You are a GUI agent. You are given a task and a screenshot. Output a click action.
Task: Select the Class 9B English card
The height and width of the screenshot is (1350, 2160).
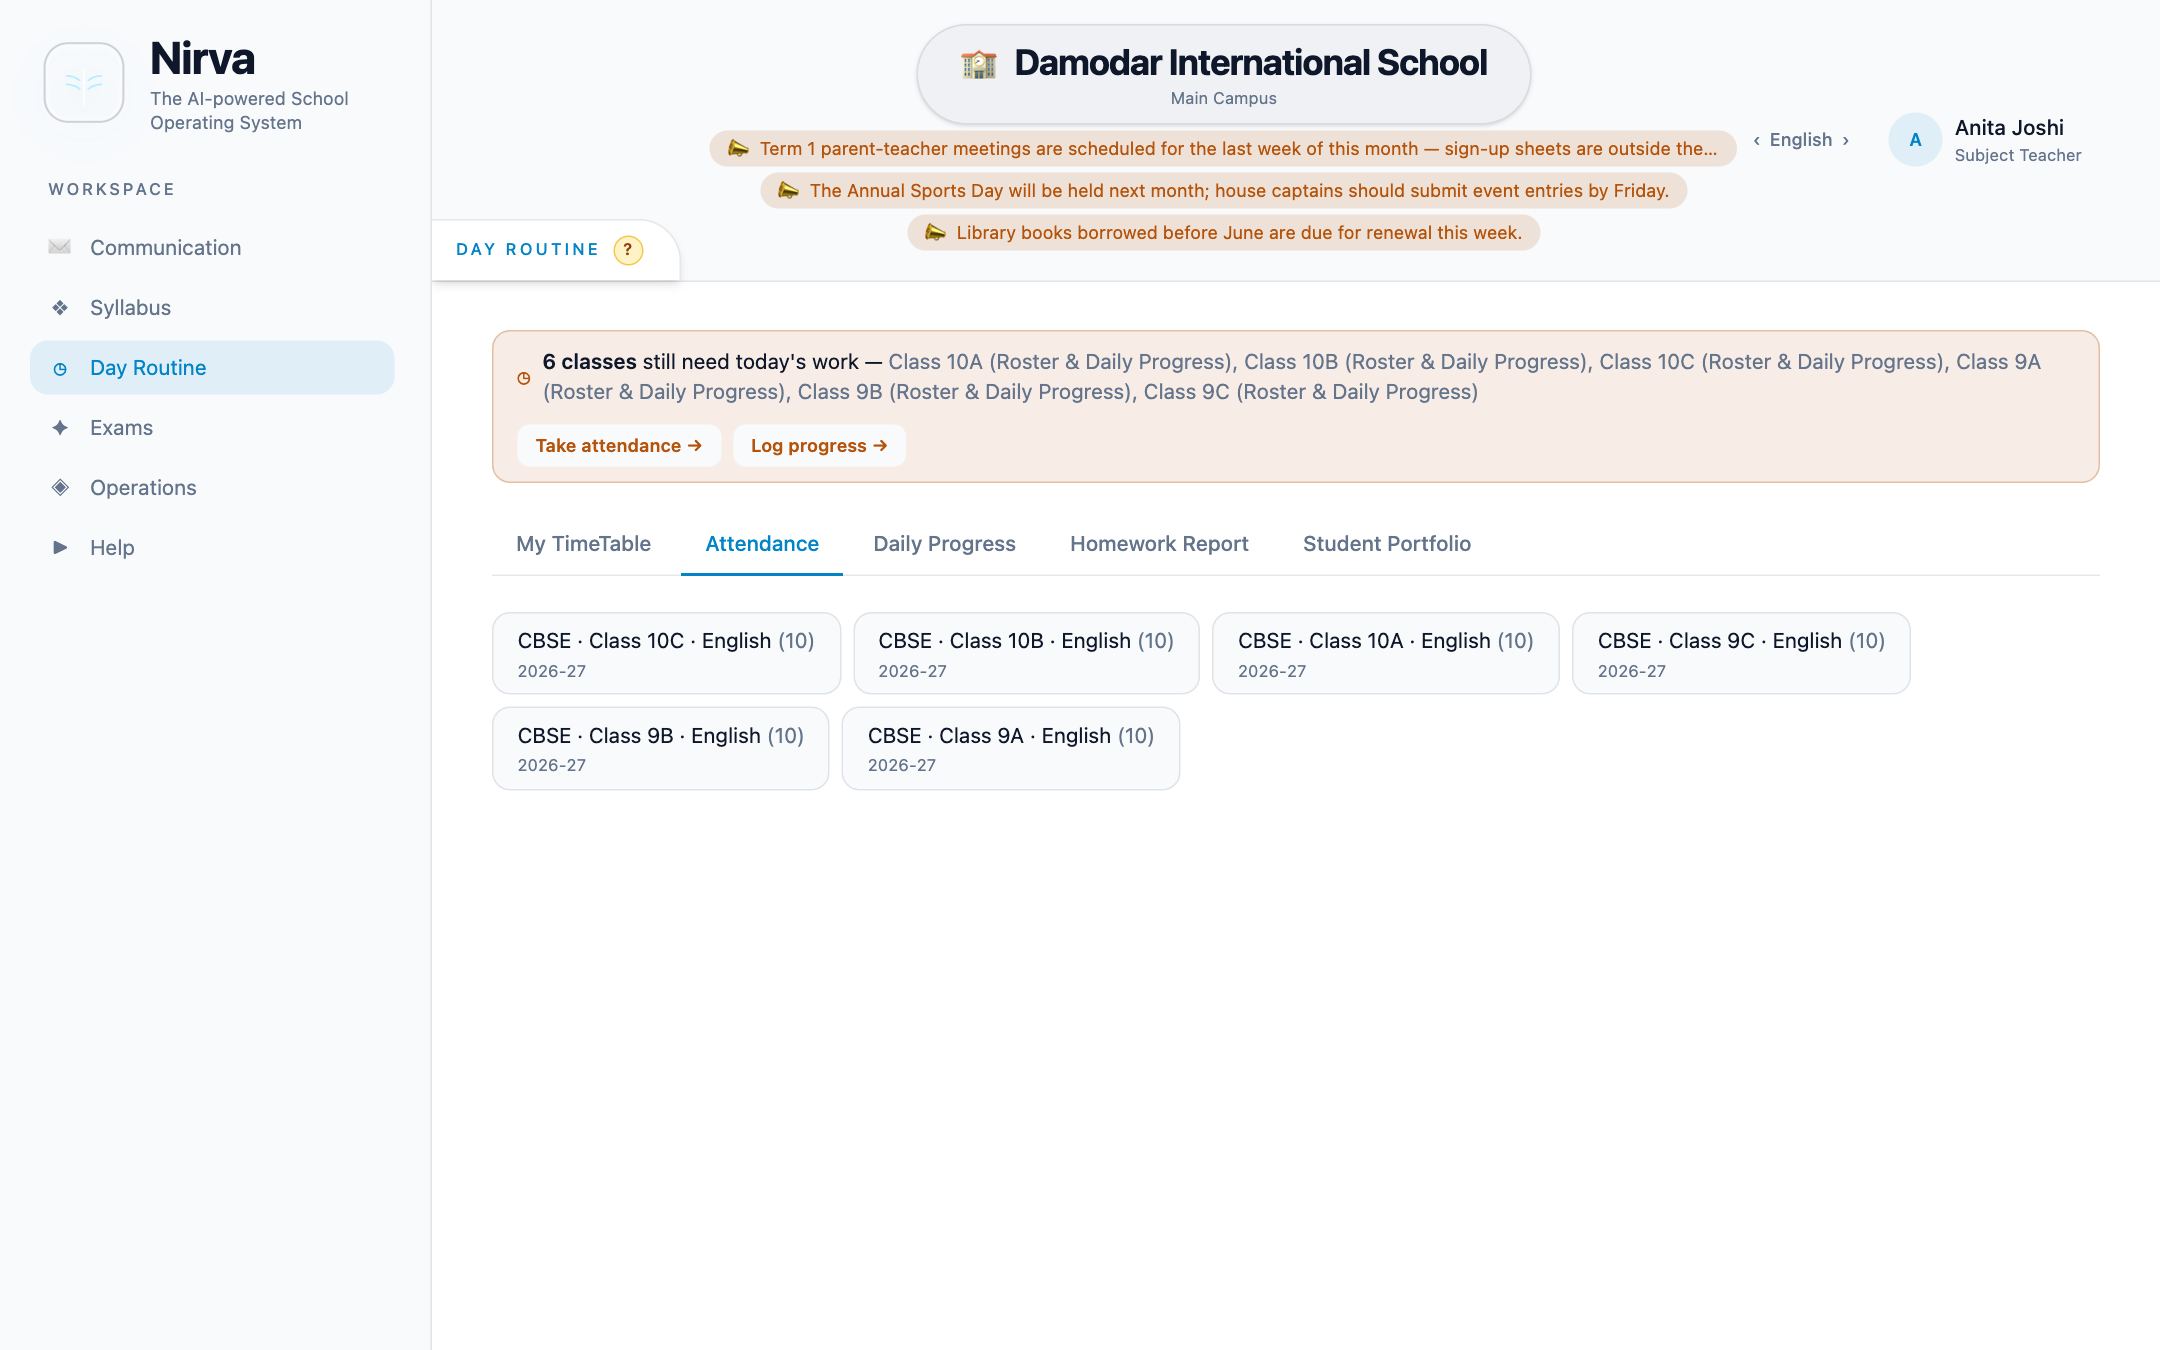(660, 748)
